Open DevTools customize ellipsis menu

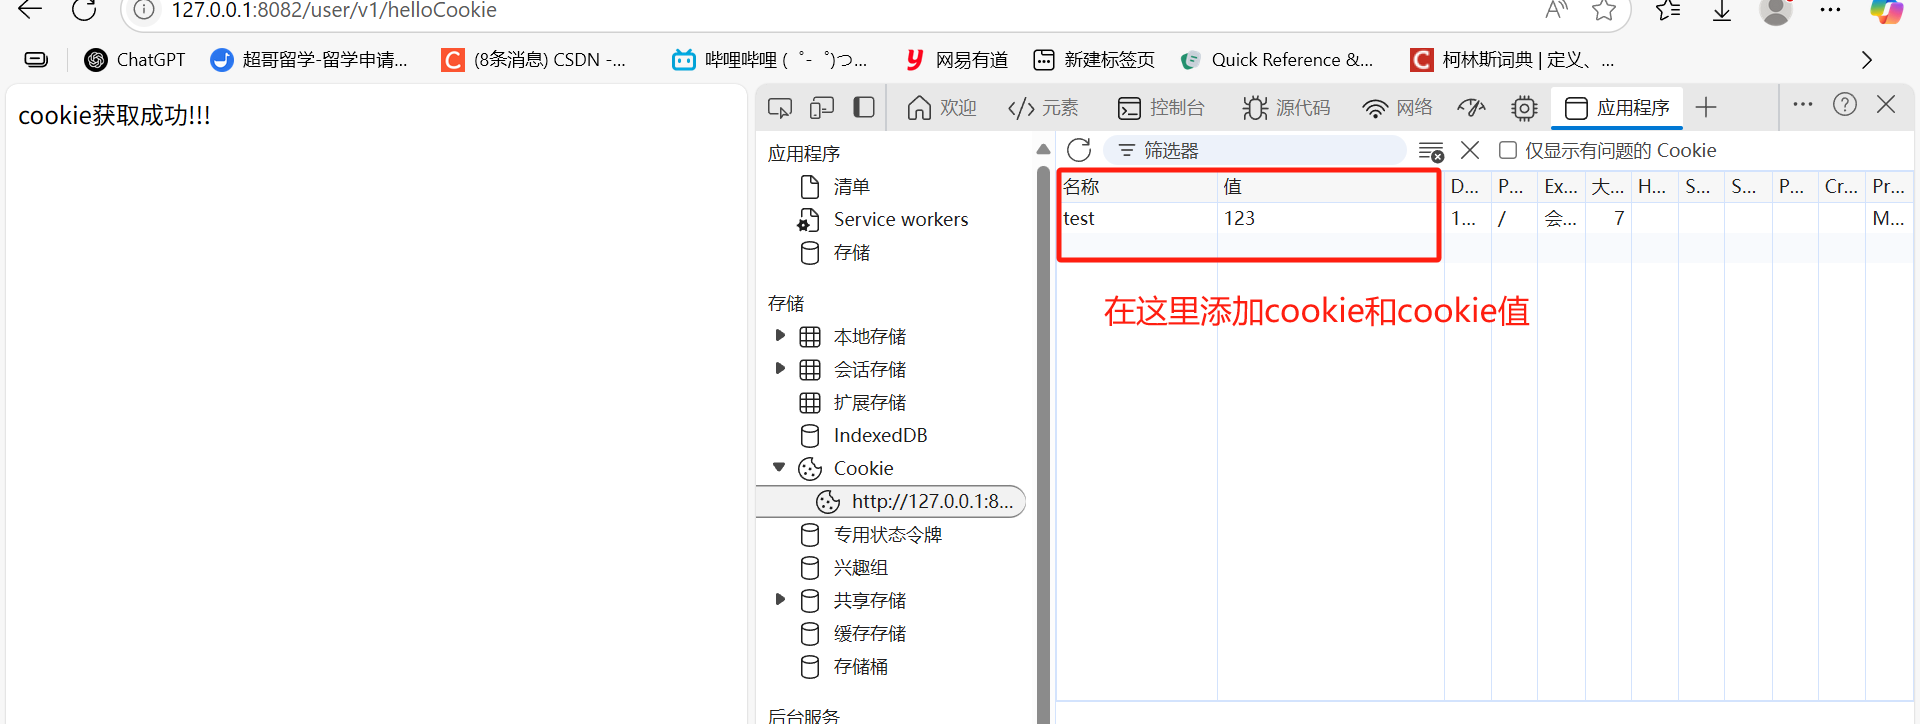click(1803, 104)
